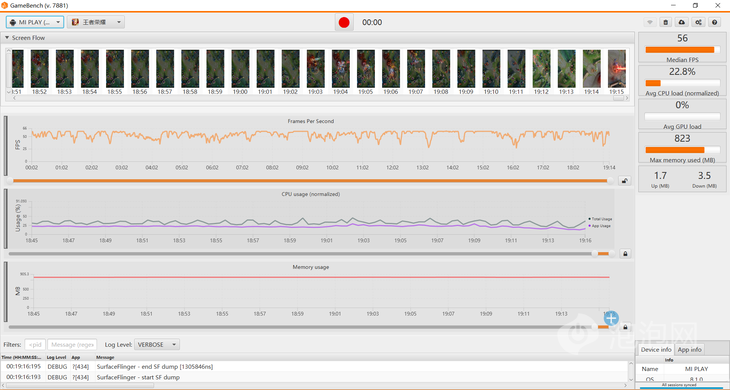730x390 pixels.
Task: Select the 'end SF dump' log row
Action: [315, 367]
